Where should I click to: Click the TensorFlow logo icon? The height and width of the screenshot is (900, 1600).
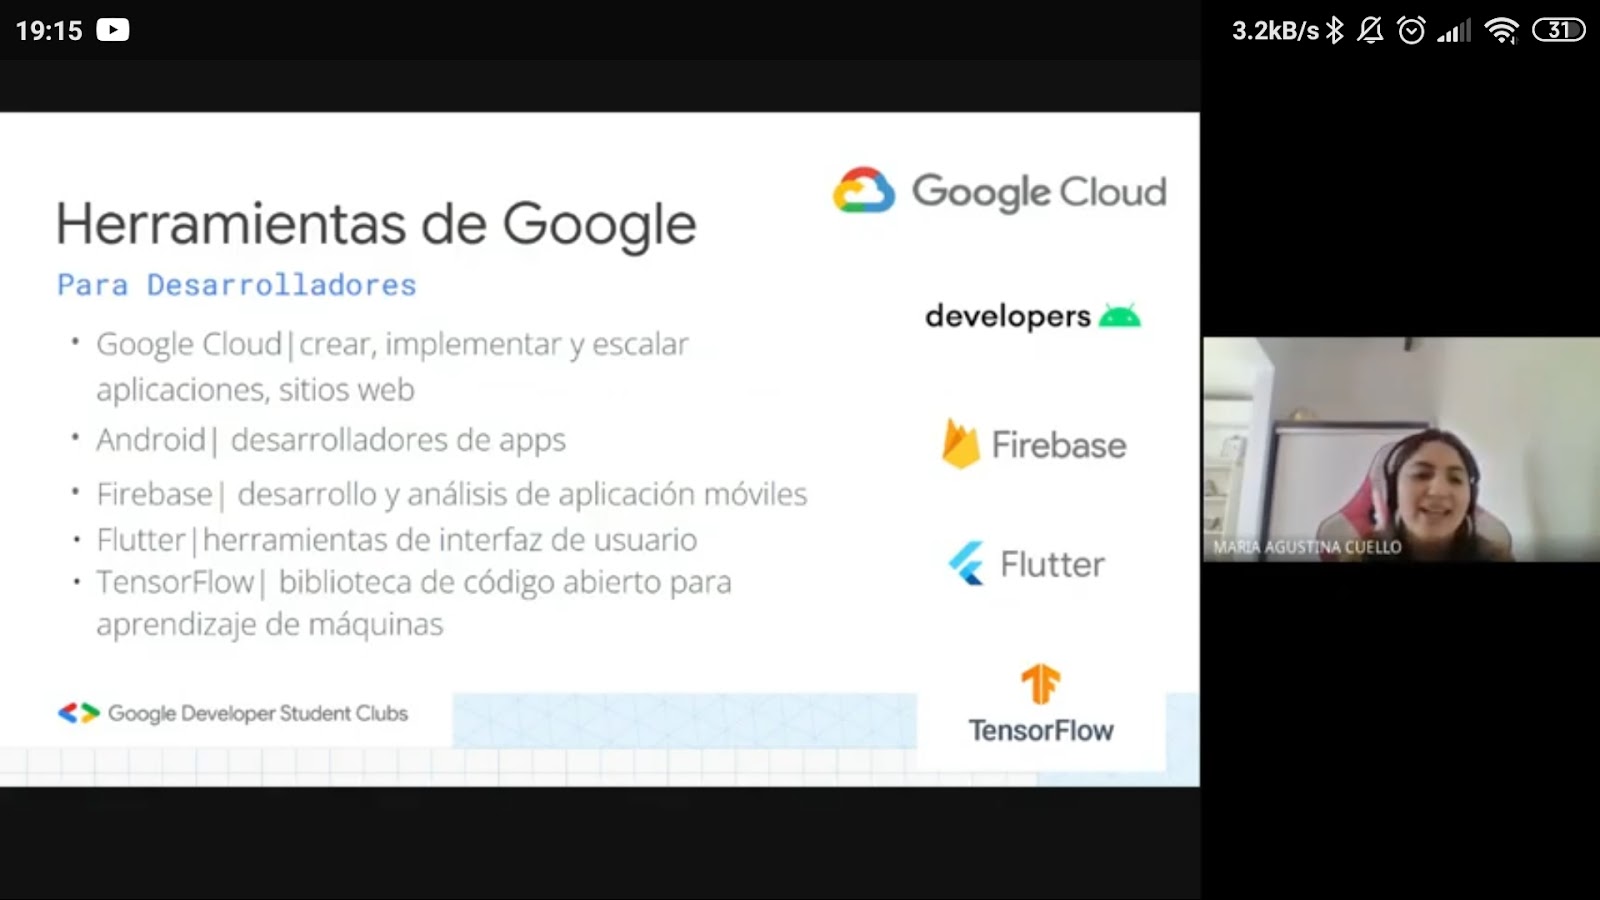[1040, 684]
